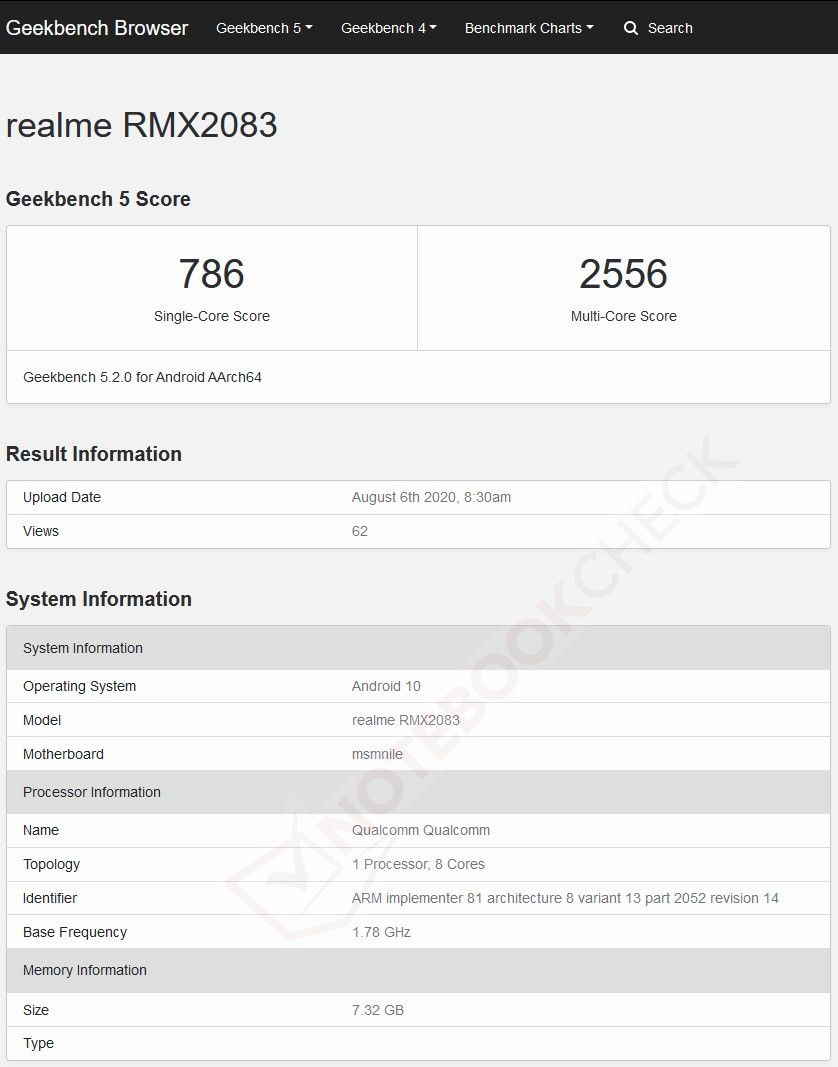Click the Result Information heading

click(x=94, y=454)
